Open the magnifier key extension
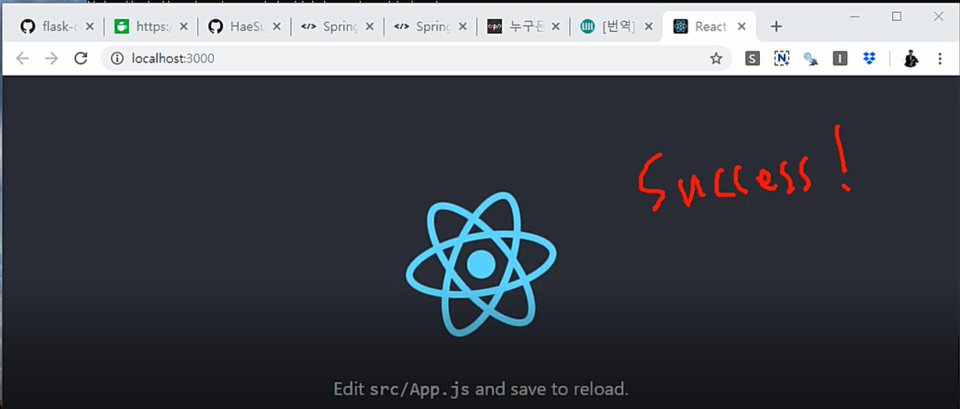The height and width of the screenshot is (409, 960). pyautogui.click(x=811, y=59)
